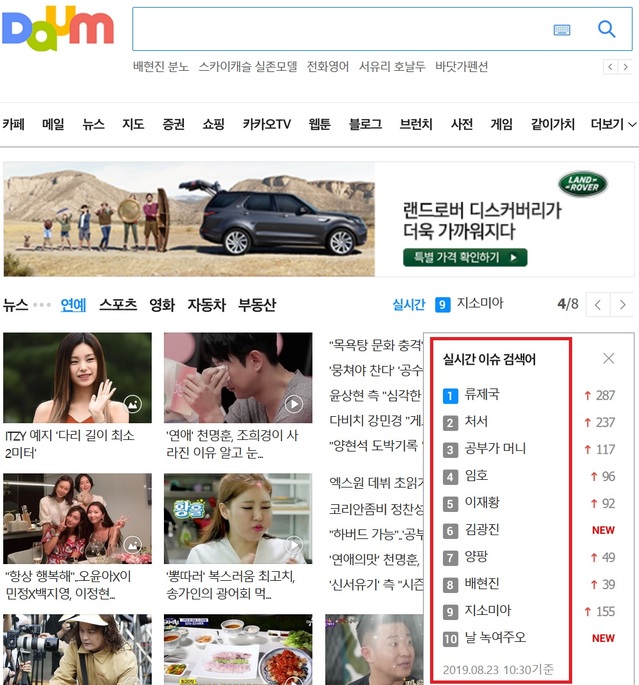
Task: Click the suggested keyword 배현진 분노
Action: coord(161,66)
